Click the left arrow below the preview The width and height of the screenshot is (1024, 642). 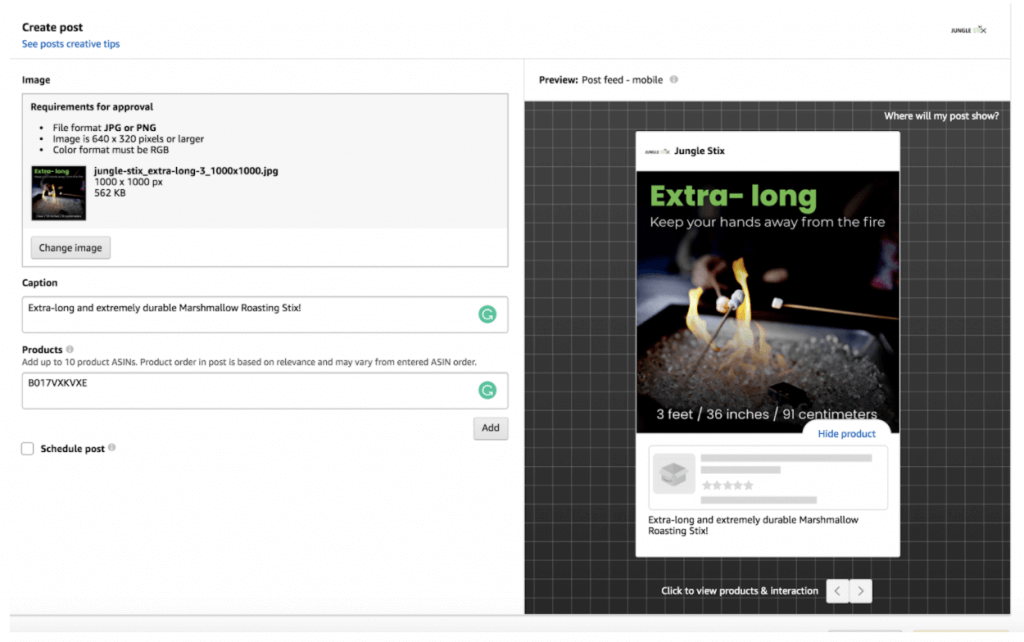(x=837, y=591)
